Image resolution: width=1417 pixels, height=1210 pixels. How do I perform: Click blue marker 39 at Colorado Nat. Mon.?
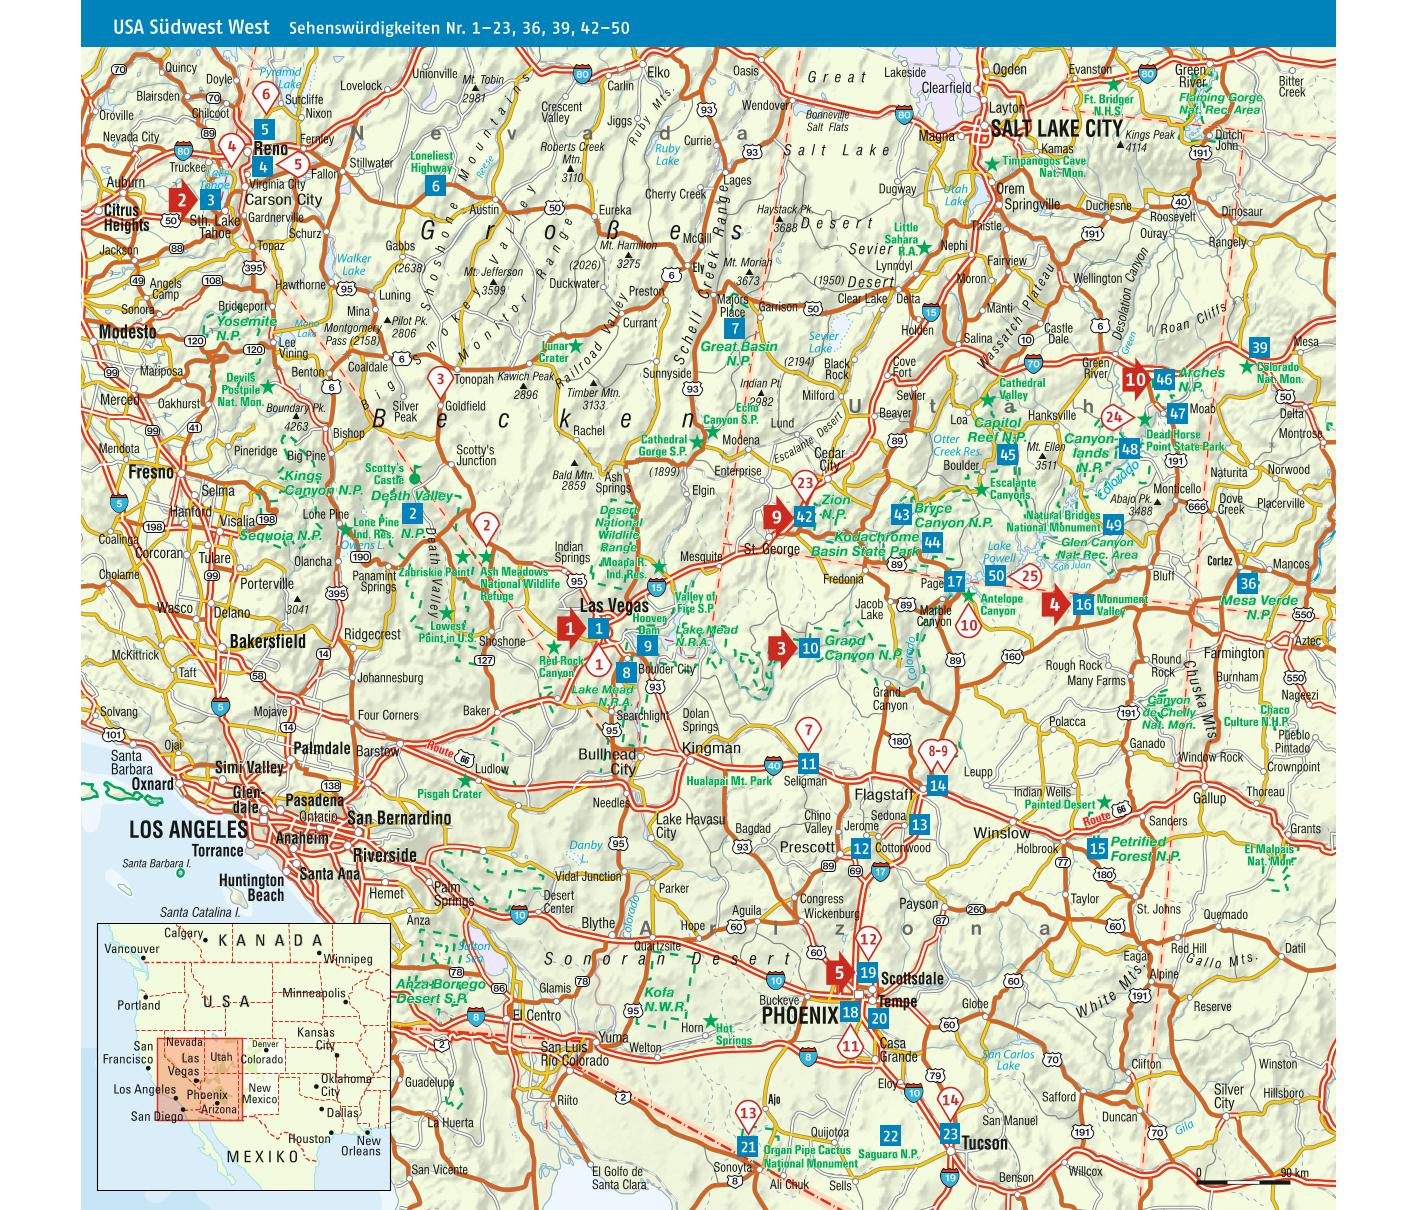1259,348
